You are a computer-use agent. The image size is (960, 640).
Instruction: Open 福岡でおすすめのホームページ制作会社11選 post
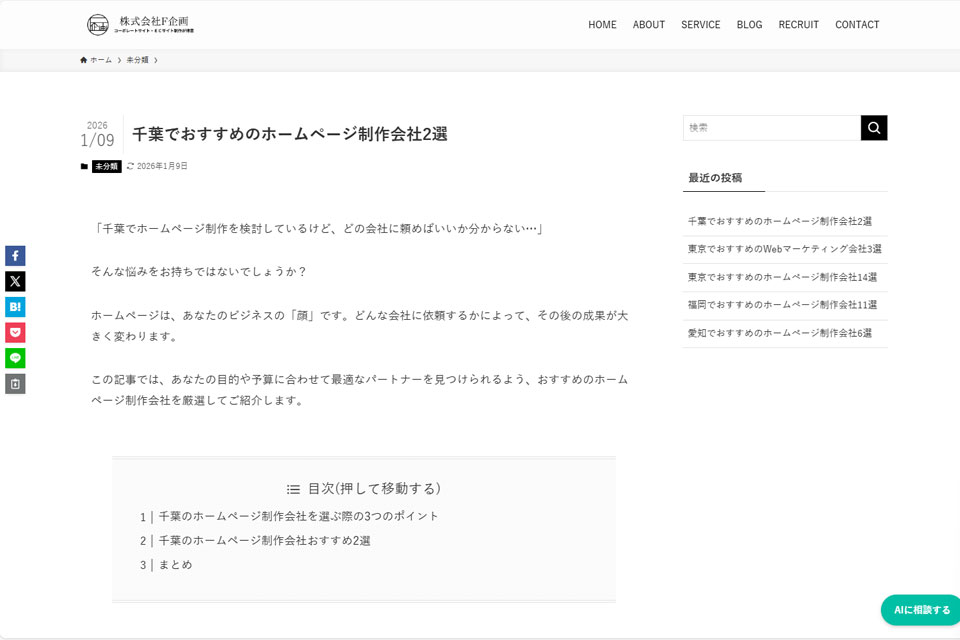pyautogui.click(x=782, y=305)
